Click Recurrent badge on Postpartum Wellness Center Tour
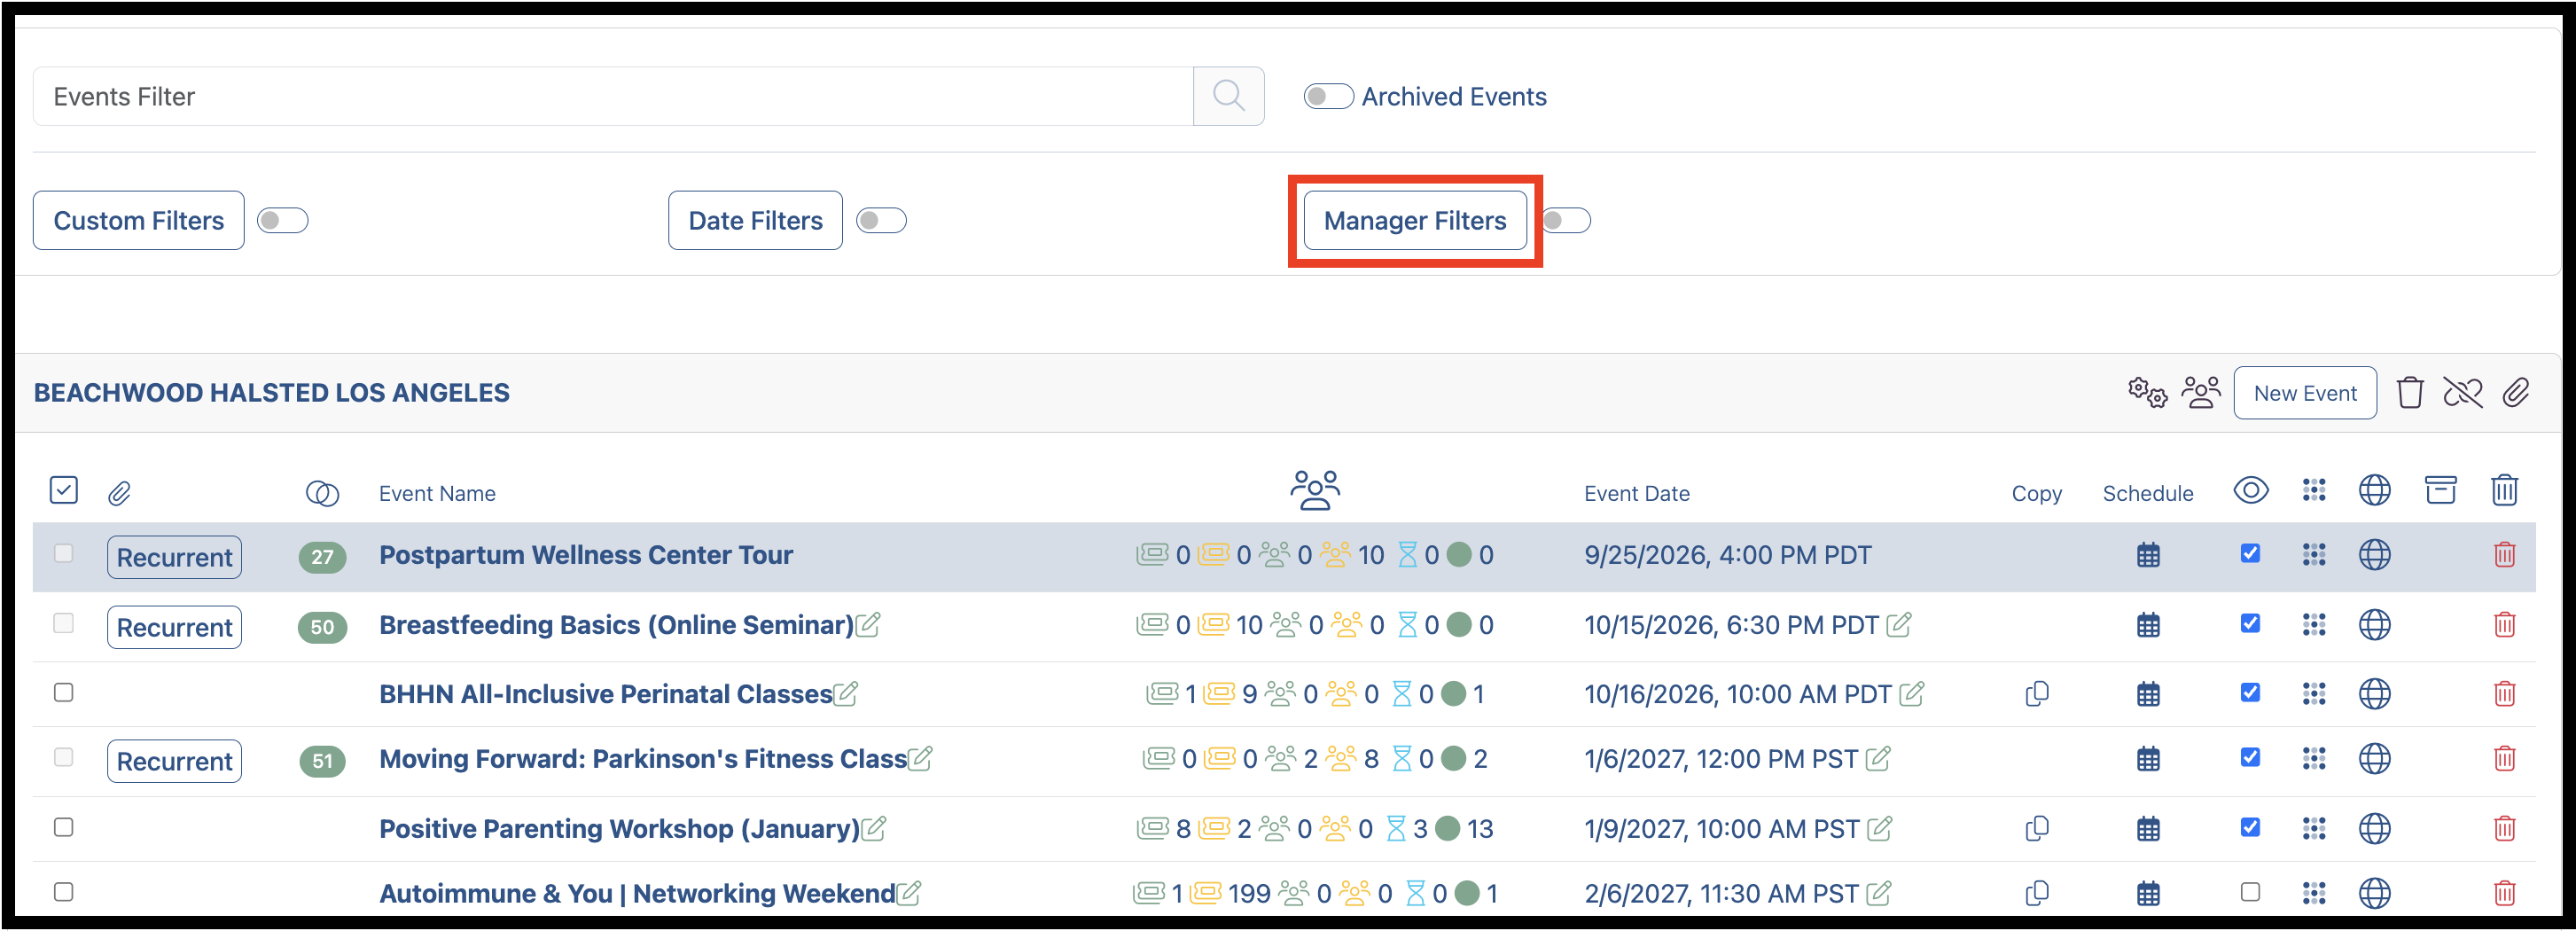 [174, 557]
